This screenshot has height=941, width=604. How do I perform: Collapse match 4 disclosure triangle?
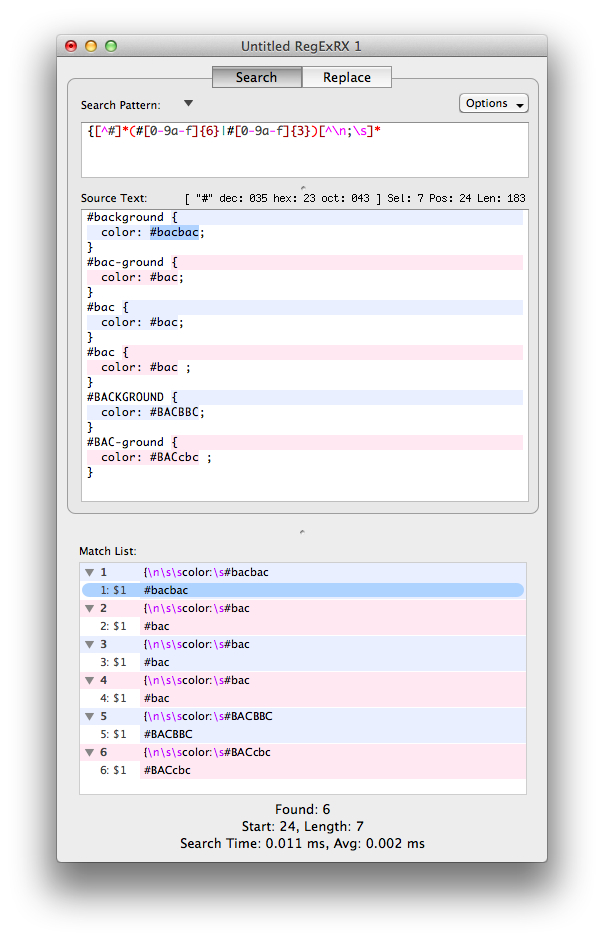point(89,681)
